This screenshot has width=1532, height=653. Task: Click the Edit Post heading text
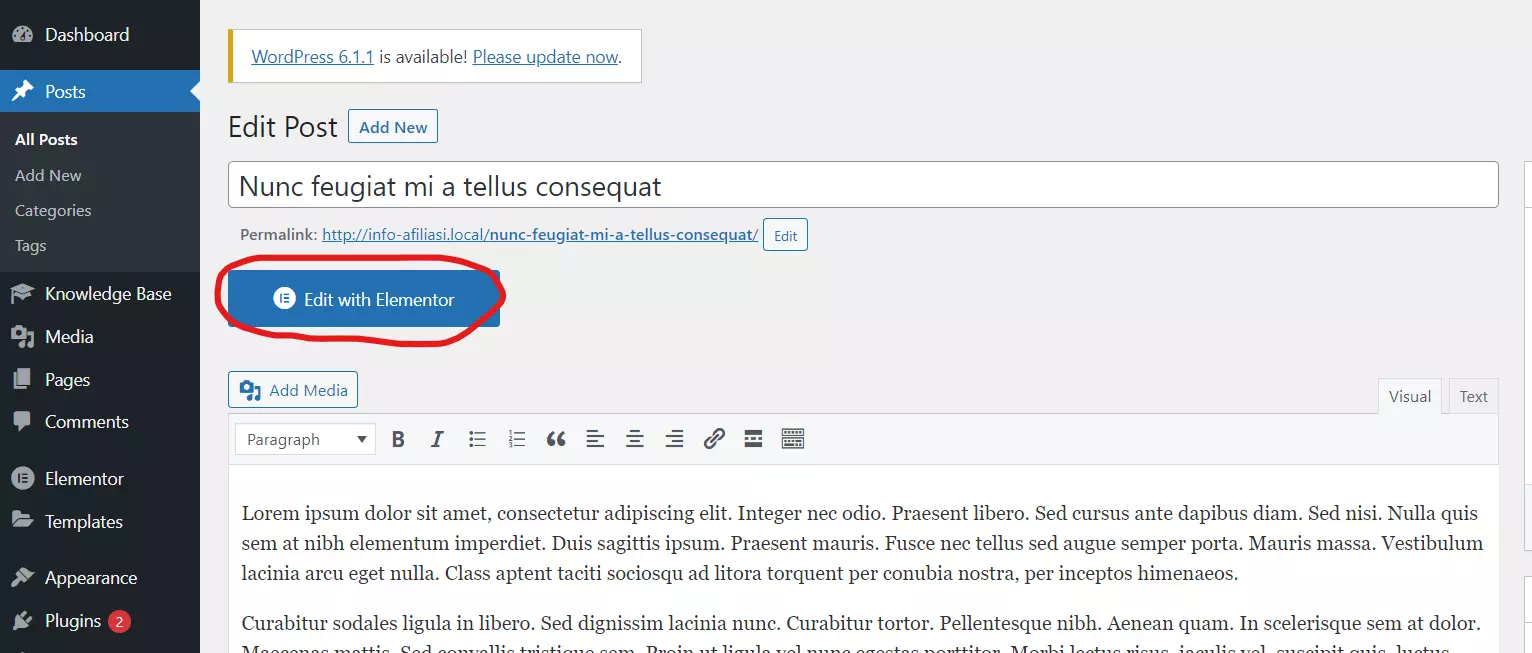pyautogui.click(x=283, y=127)
